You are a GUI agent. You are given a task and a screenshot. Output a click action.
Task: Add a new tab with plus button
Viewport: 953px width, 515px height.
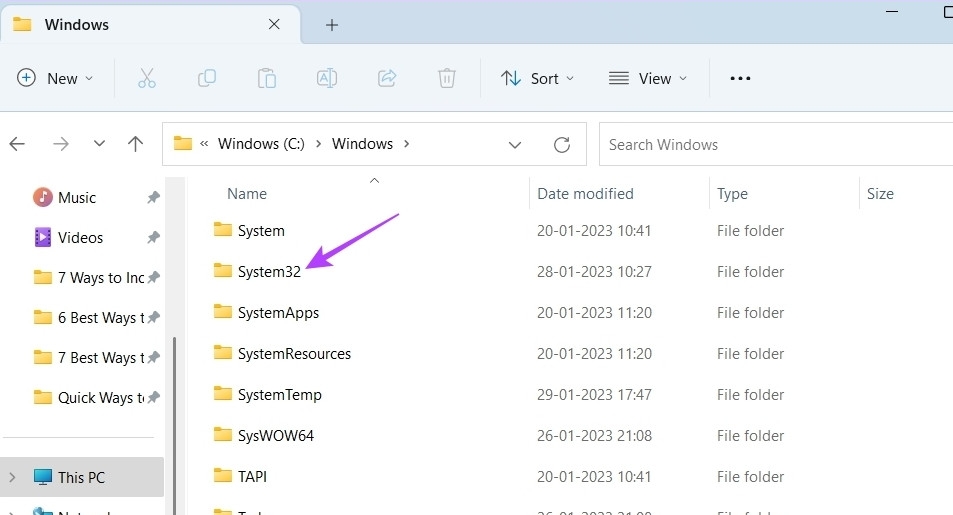point(331,25)
